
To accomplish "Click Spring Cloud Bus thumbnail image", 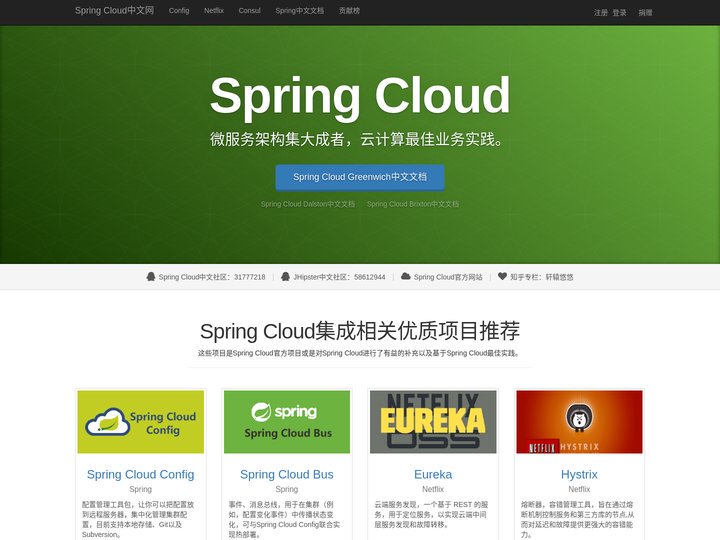I will tap(287, 422).
